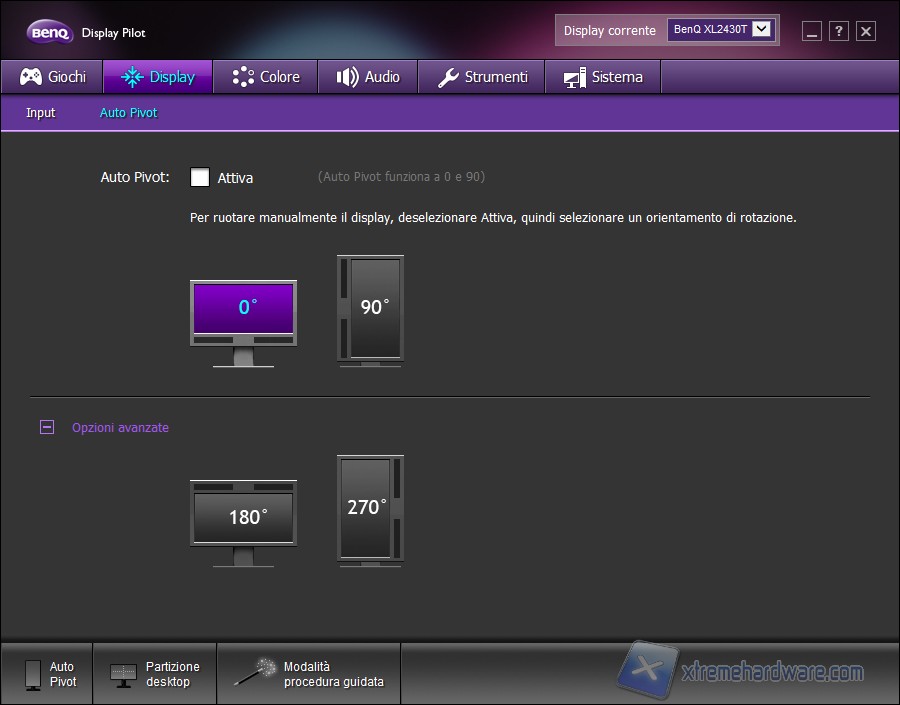Select the Auto Pivot tab
Viewport: 900px width, 705px height.
coord(128,113)
